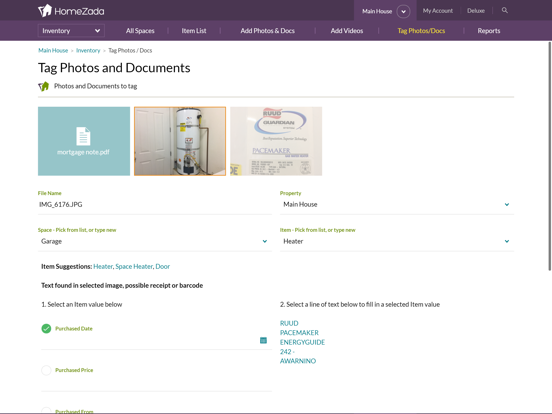The image size is (552, 414).
Task: Select the Tag Photos/Docs tab
Action: (421, 31)
